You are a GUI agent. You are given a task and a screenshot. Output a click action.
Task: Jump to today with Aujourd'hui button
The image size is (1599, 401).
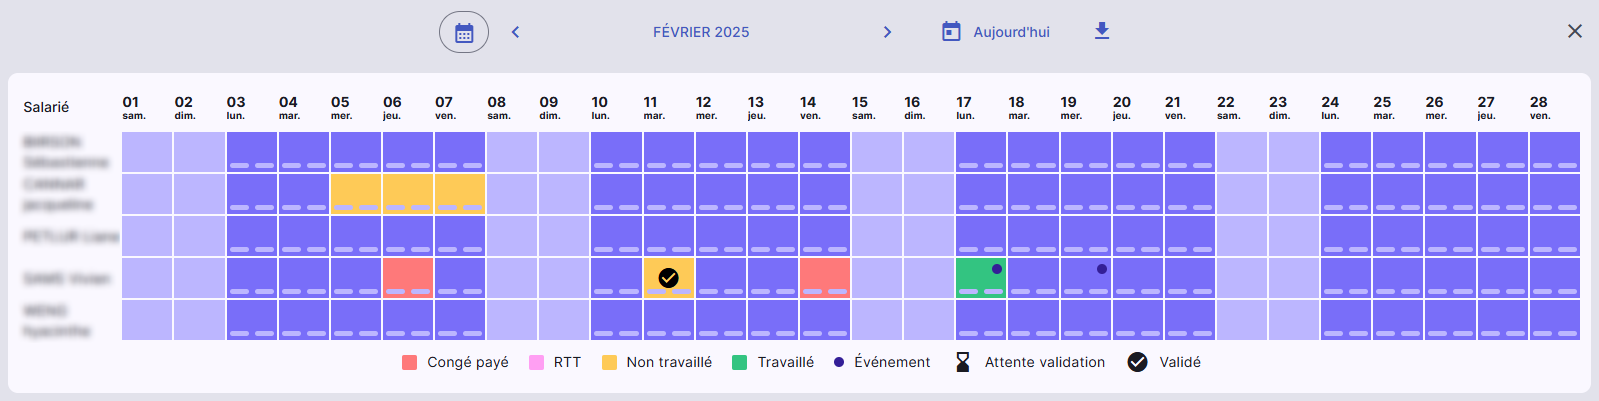tap(996, 32)
